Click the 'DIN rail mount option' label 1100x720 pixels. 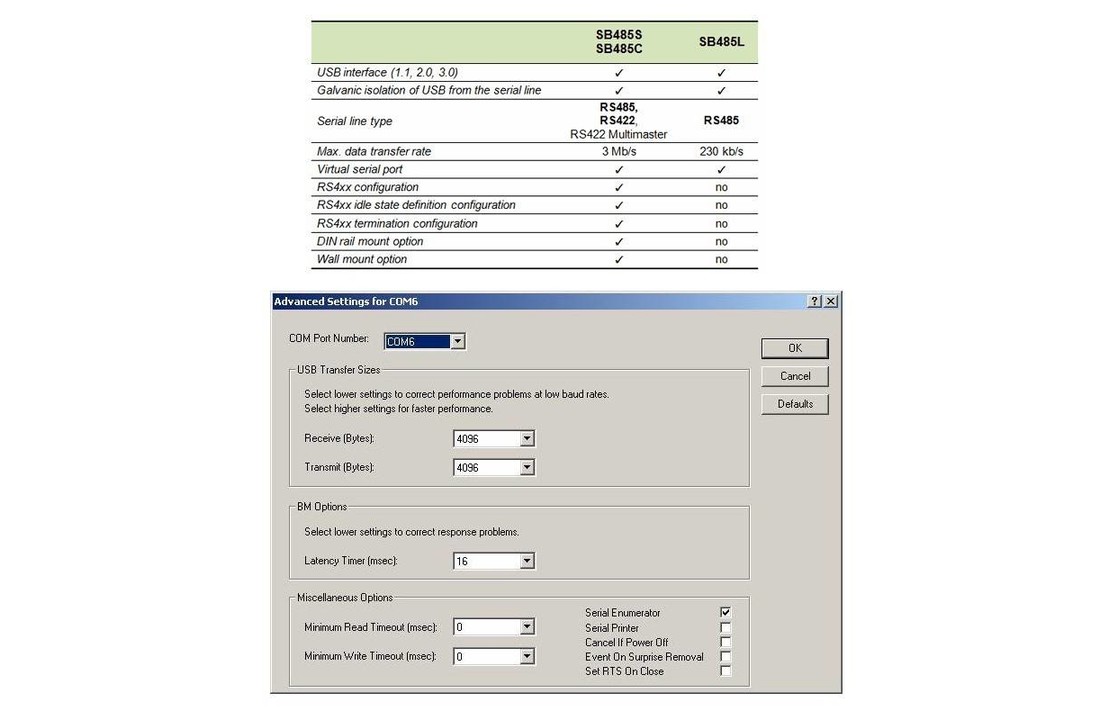(370, 241)
